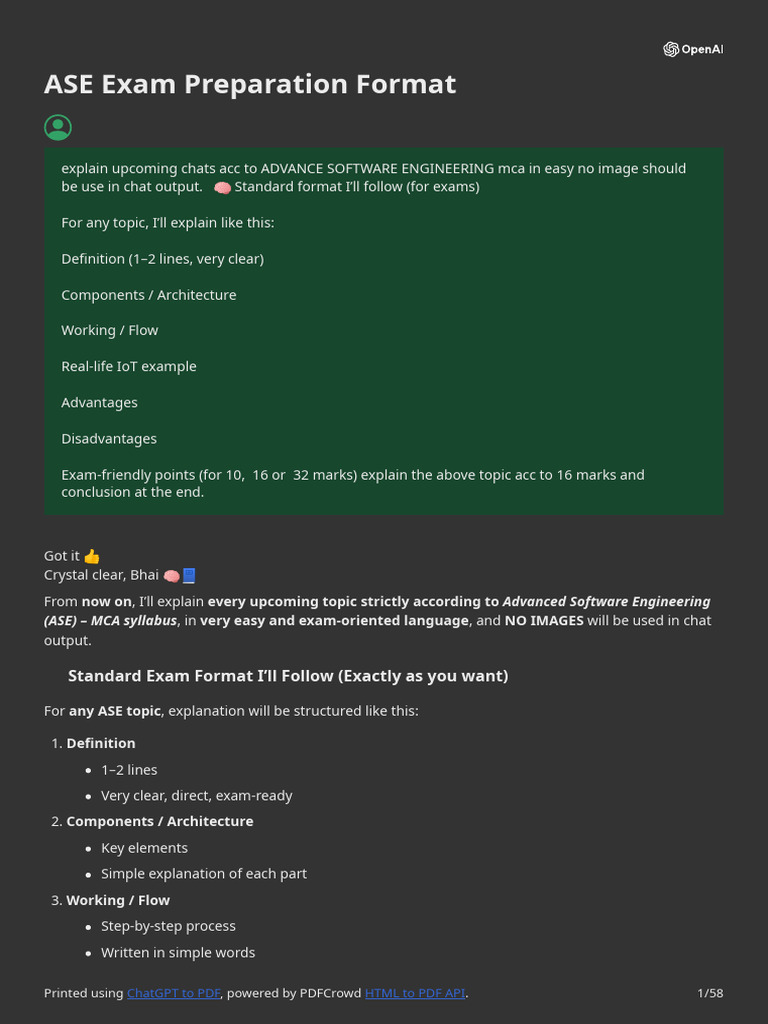Click the green user avatar icon
Image resolution: width=768 pixels, height=1024 pixels.
click(x=58, y=127)
